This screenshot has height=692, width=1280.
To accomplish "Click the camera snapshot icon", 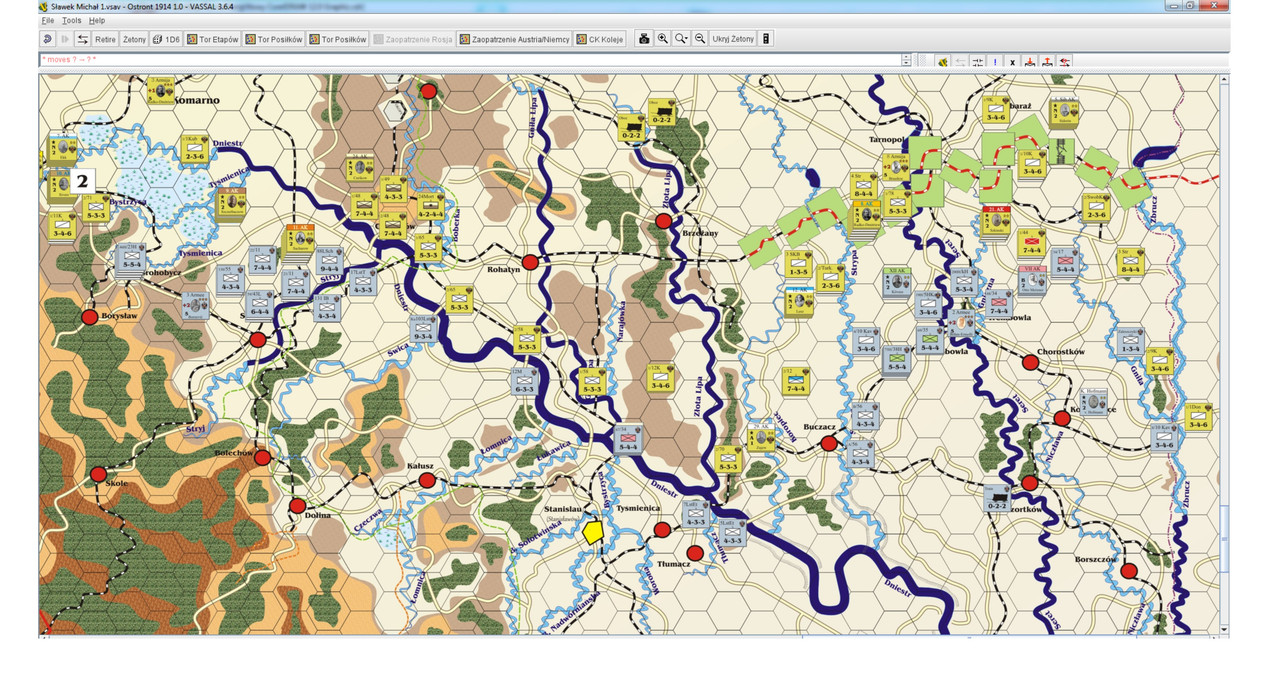I will click(645, 39).
